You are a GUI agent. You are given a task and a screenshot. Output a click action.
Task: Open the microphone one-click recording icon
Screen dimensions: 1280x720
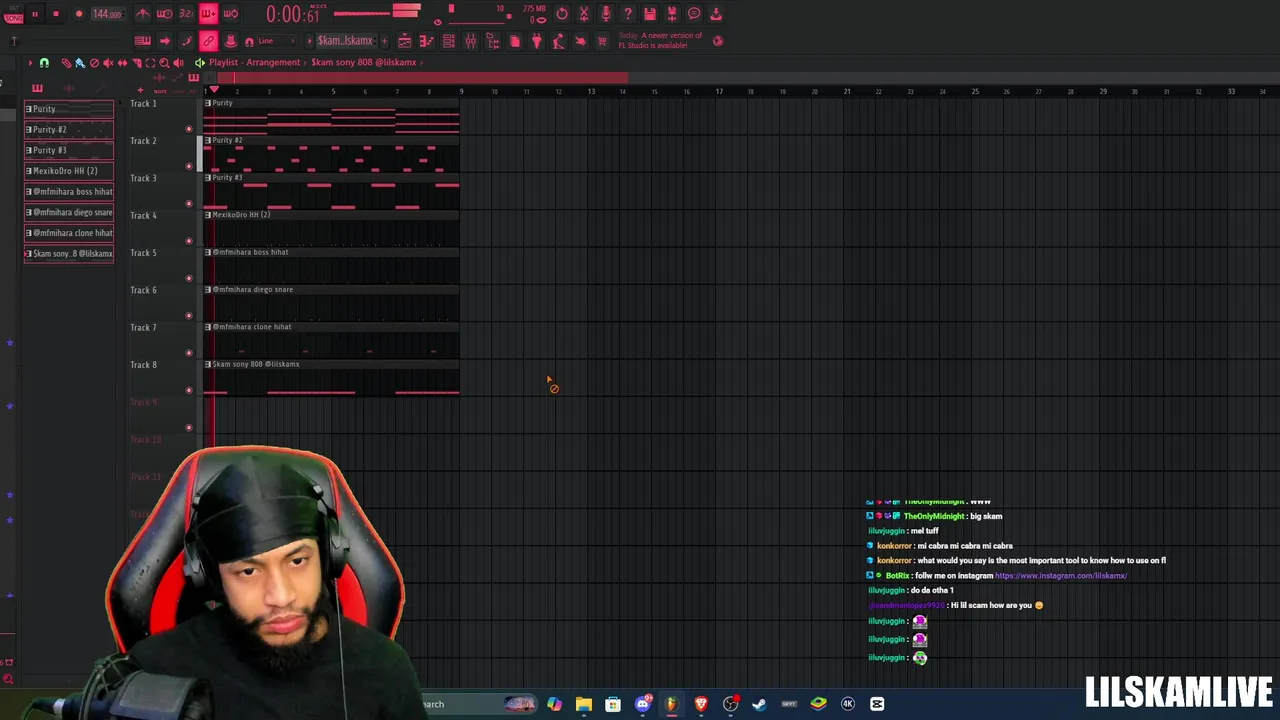pos(606,14)
